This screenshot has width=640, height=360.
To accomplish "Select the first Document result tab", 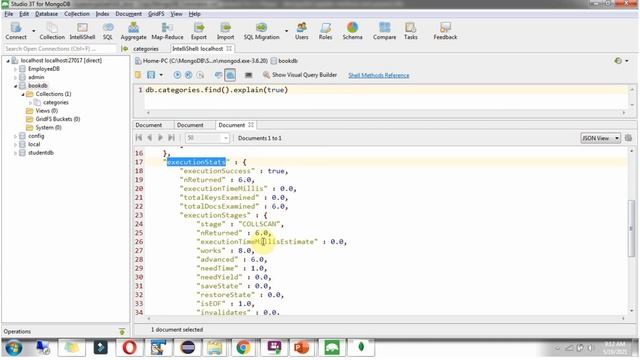I will point(149,125).
